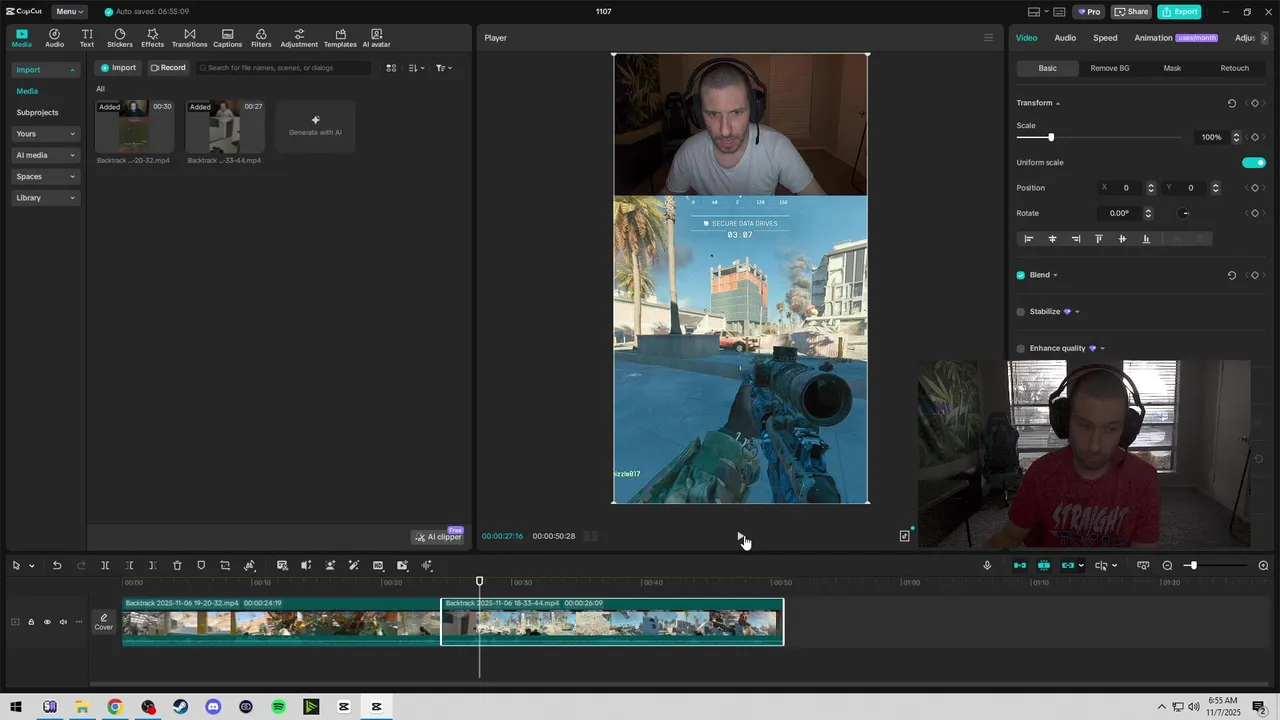Image resolution: width=1280 pixels, height=720 pixels.
Task: Open the media filter dropdown
Action: pos(444,68)
